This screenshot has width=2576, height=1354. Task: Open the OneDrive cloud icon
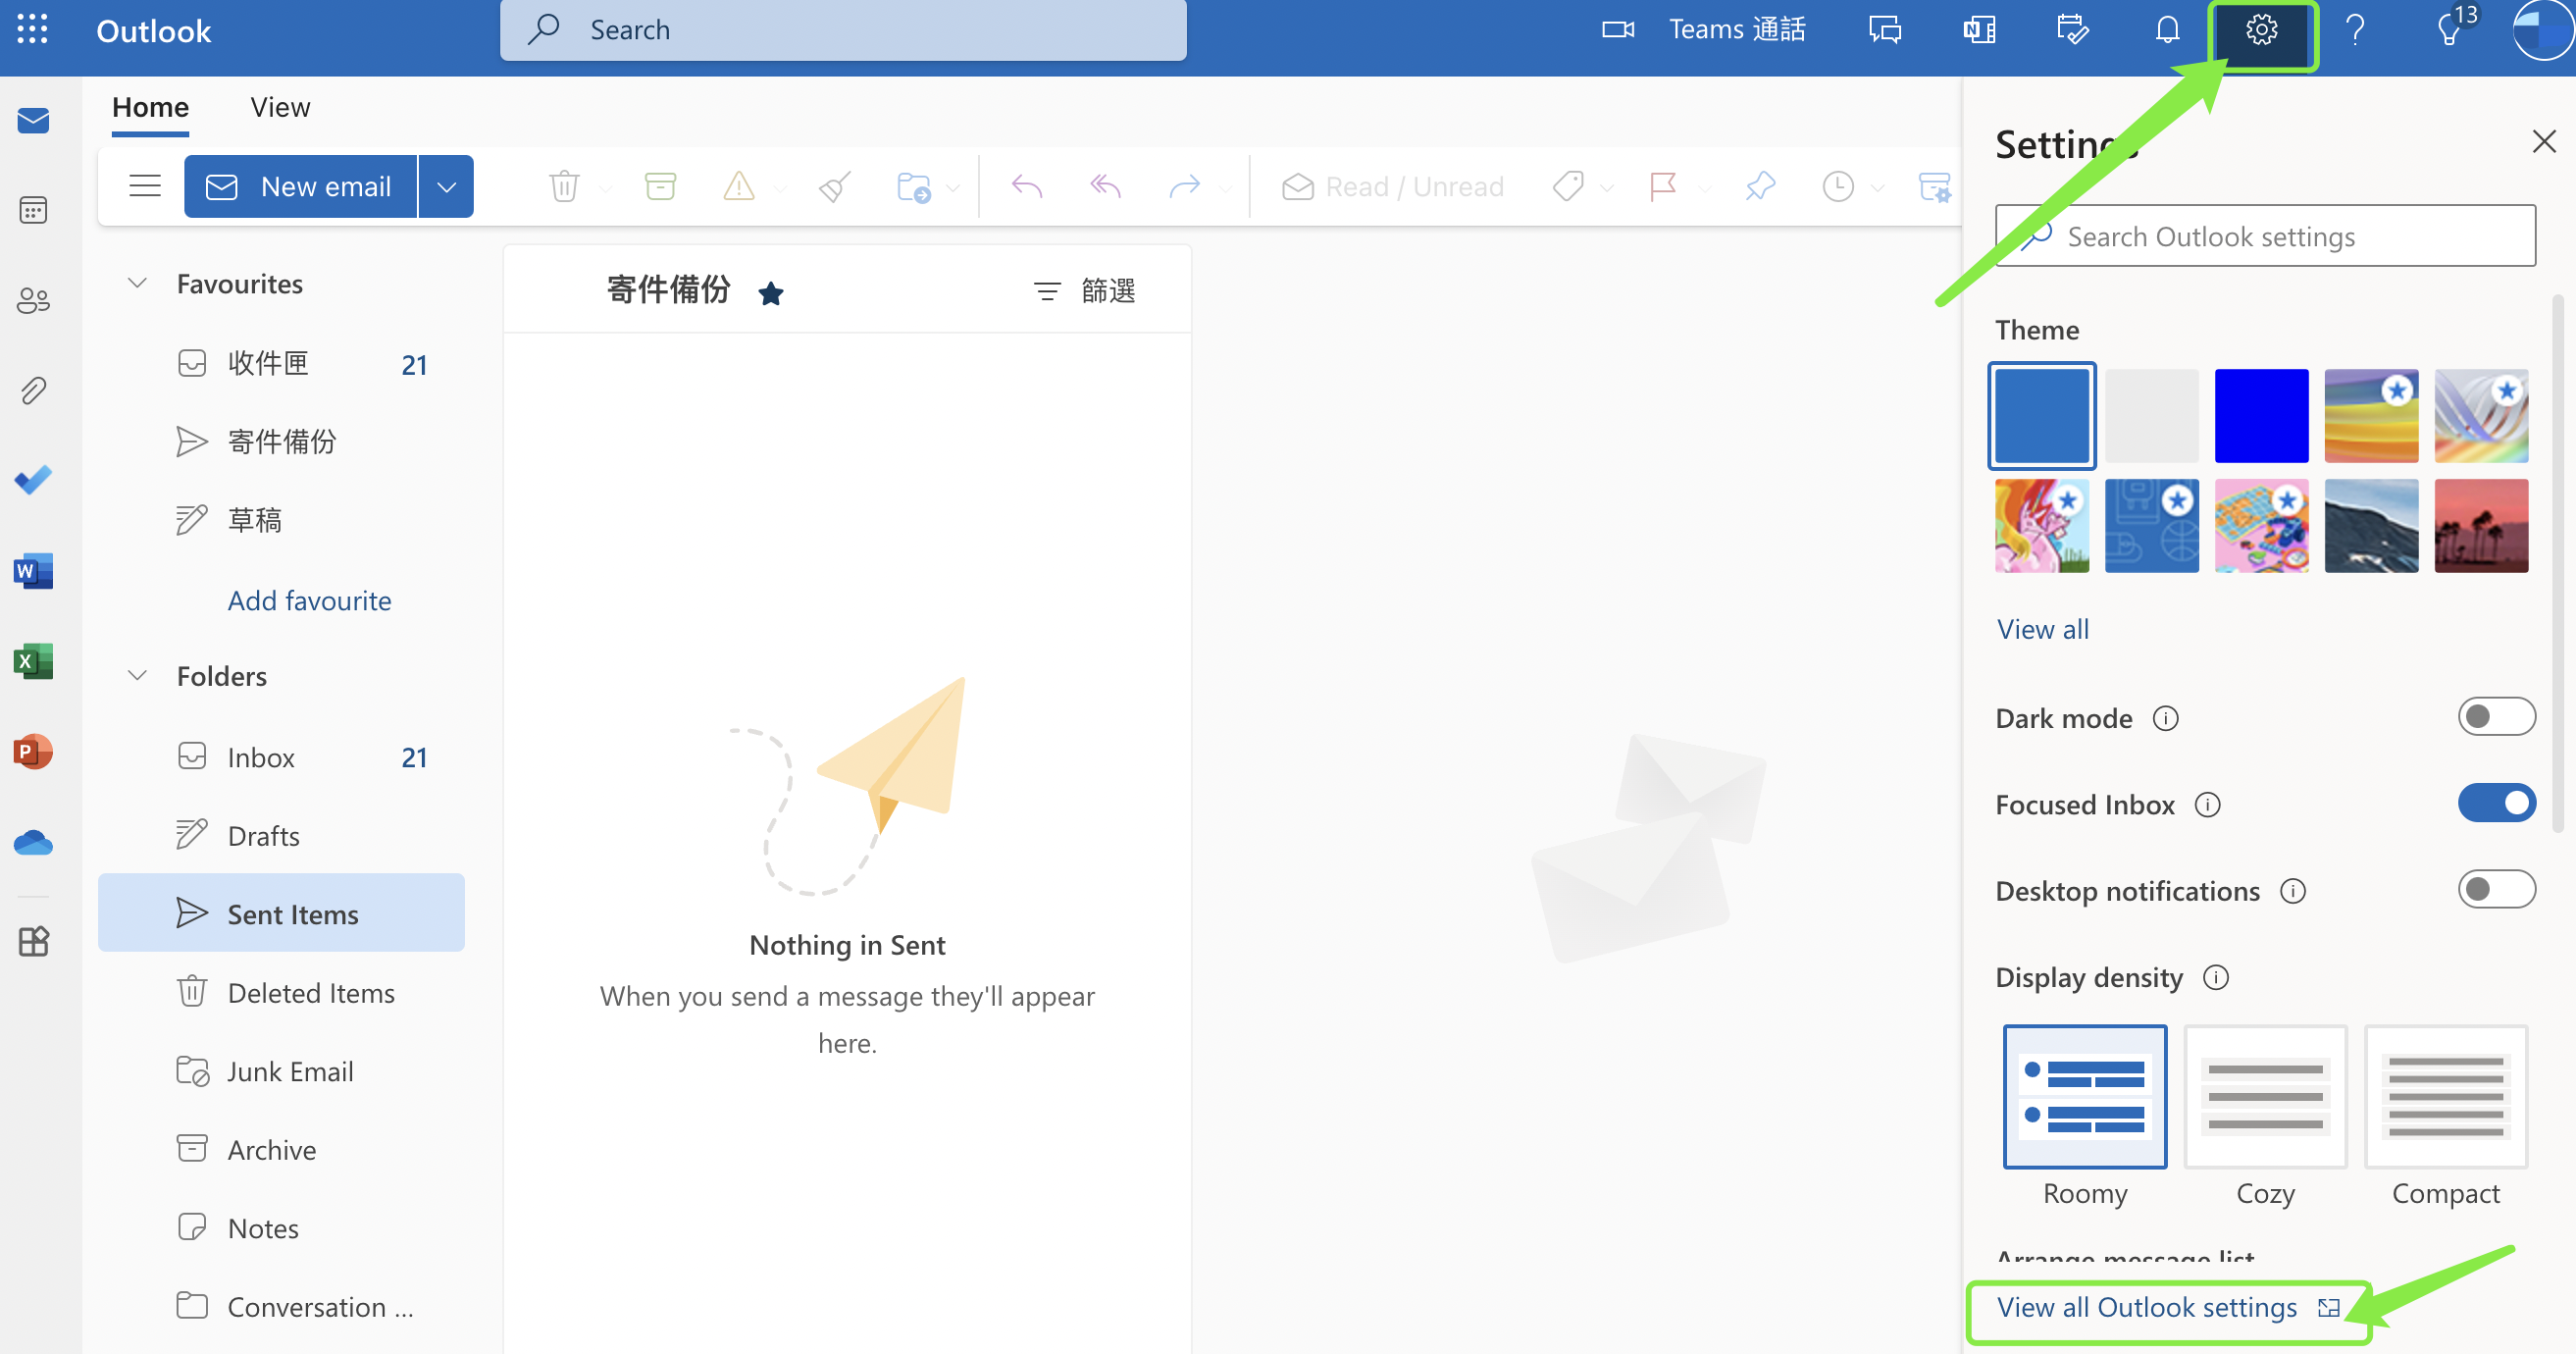(x=33, y=843)
